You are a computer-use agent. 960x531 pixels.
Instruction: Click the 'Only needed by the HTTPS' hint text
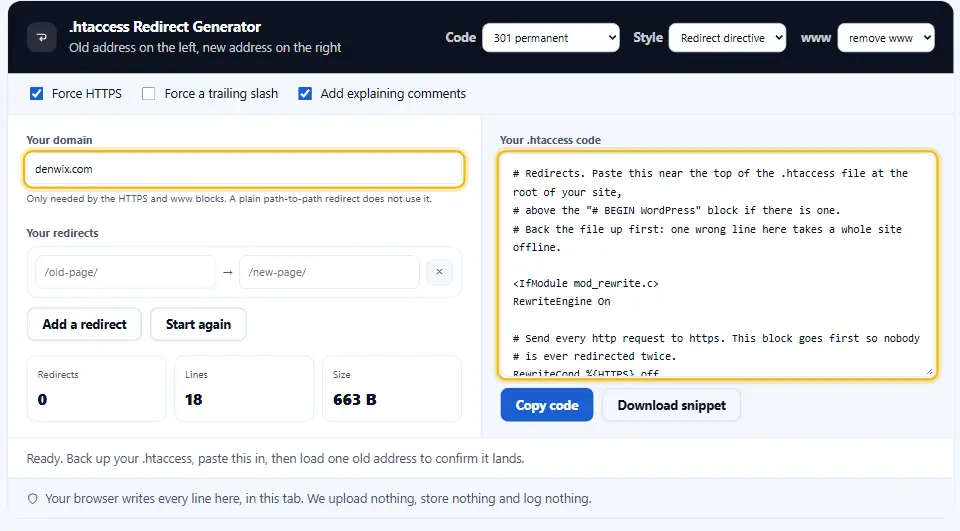[229, 199]
